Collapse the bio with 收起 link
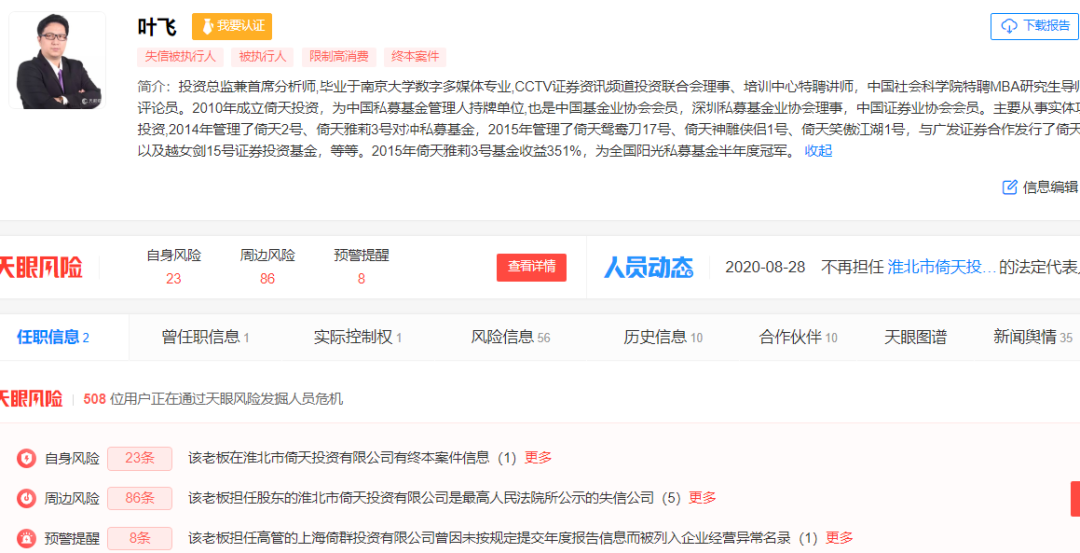Screen dimensions: 1080x553 [x=818, y=151]
